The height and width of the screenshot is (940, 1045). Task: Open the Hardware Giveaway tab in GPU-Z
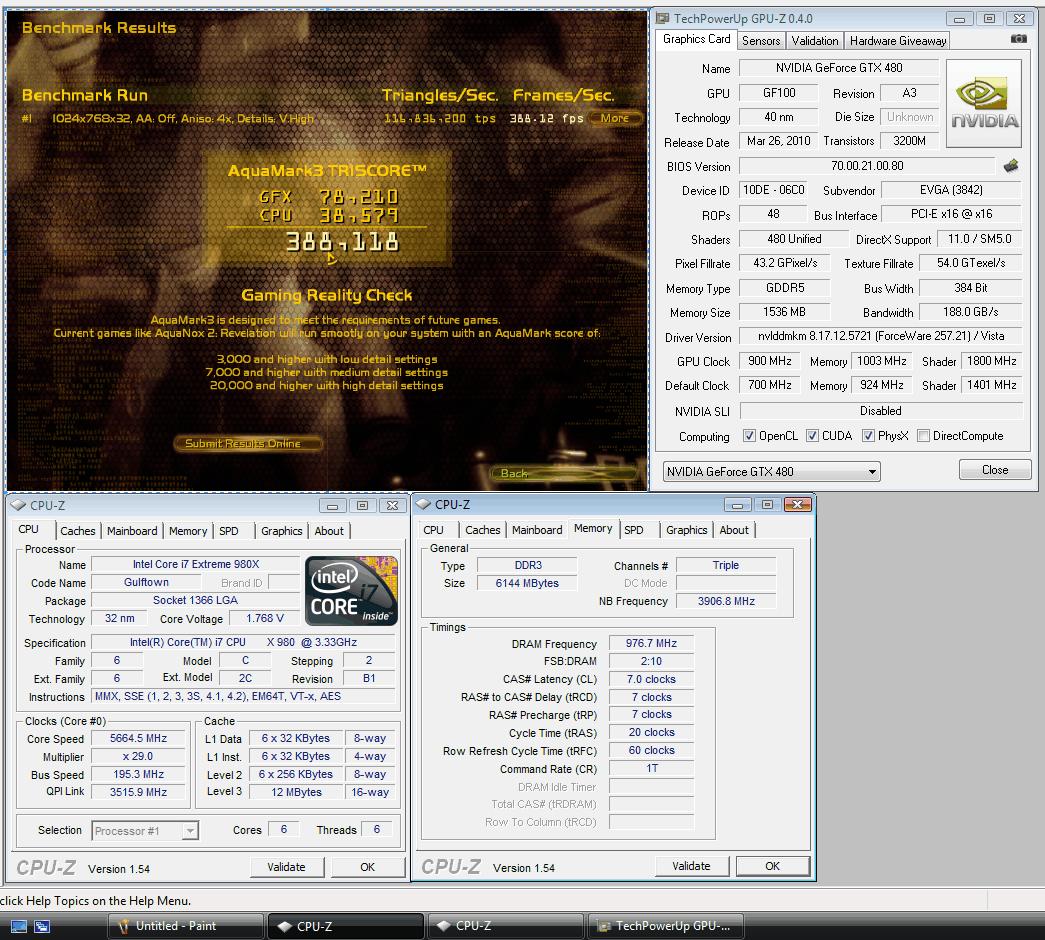897,41
